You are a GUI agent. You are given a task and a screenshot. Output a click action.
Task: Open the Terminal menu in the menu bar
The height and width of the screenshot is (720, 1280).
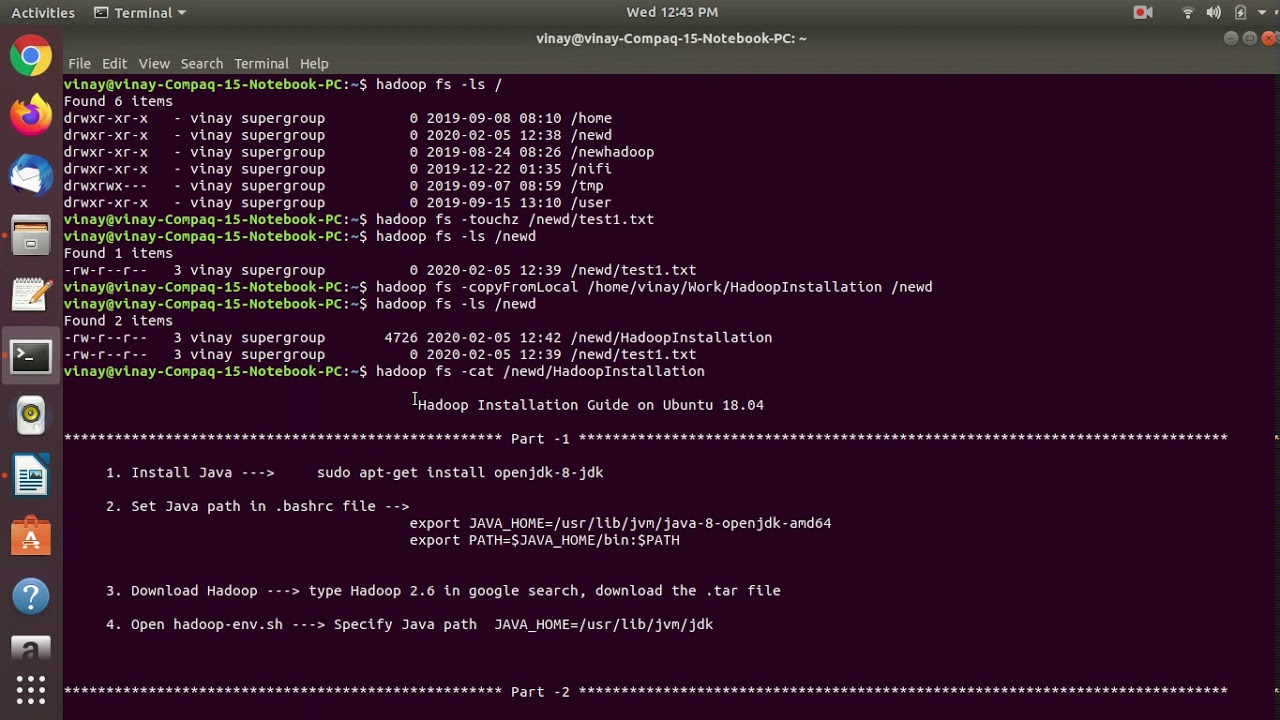pyautogui.click(x=261, y=63)
